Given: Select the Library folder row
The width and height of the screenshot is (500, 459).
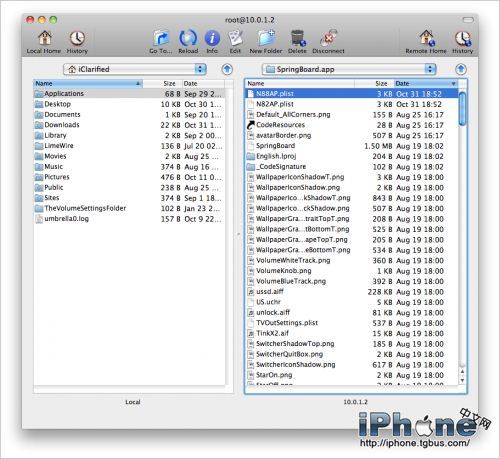Looking at the screenshot, I should tap(129, 135).
